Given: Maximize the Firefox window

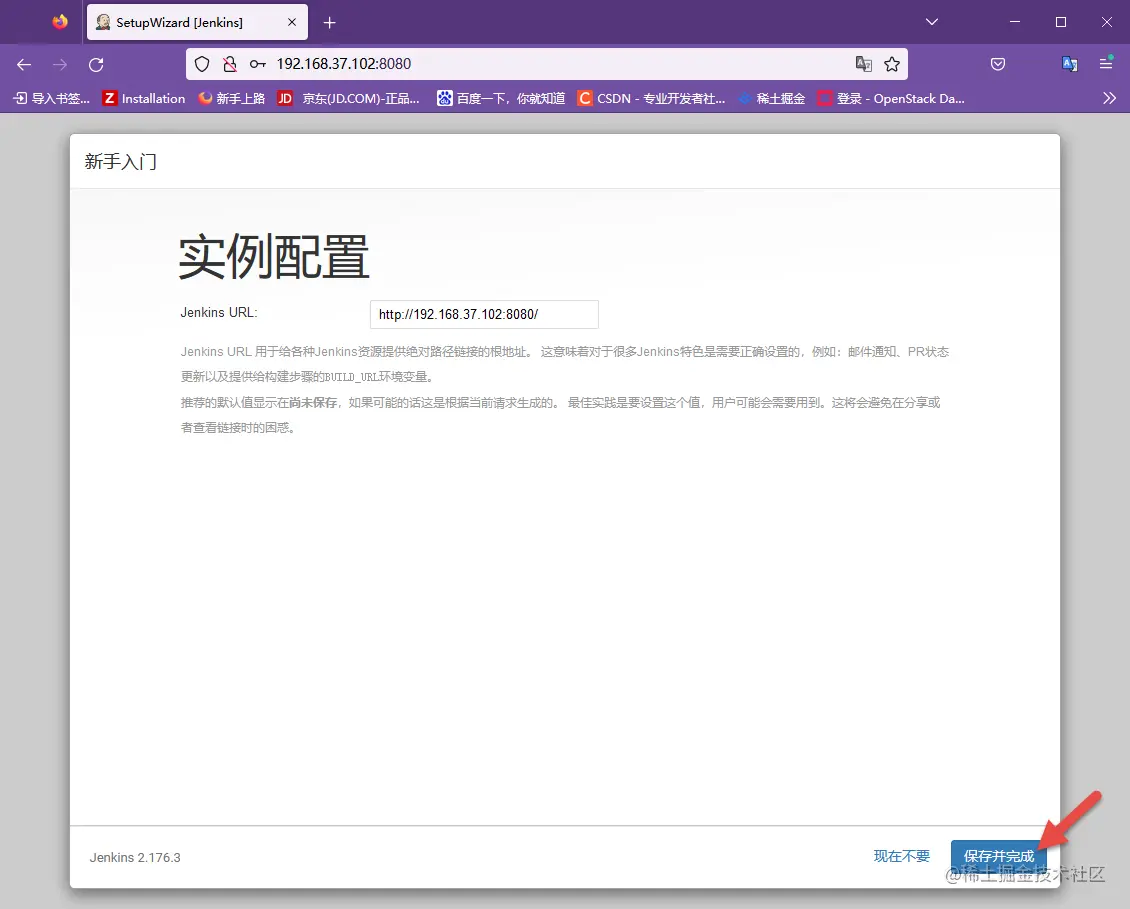Looking at the screenshot, I should pos(1061,22).
